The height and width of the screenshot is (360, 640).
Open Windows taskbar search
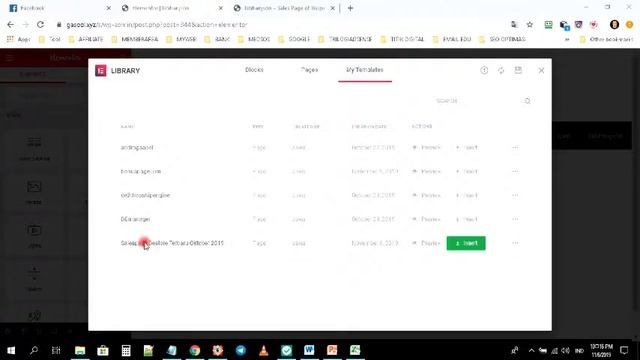(34, 350)
